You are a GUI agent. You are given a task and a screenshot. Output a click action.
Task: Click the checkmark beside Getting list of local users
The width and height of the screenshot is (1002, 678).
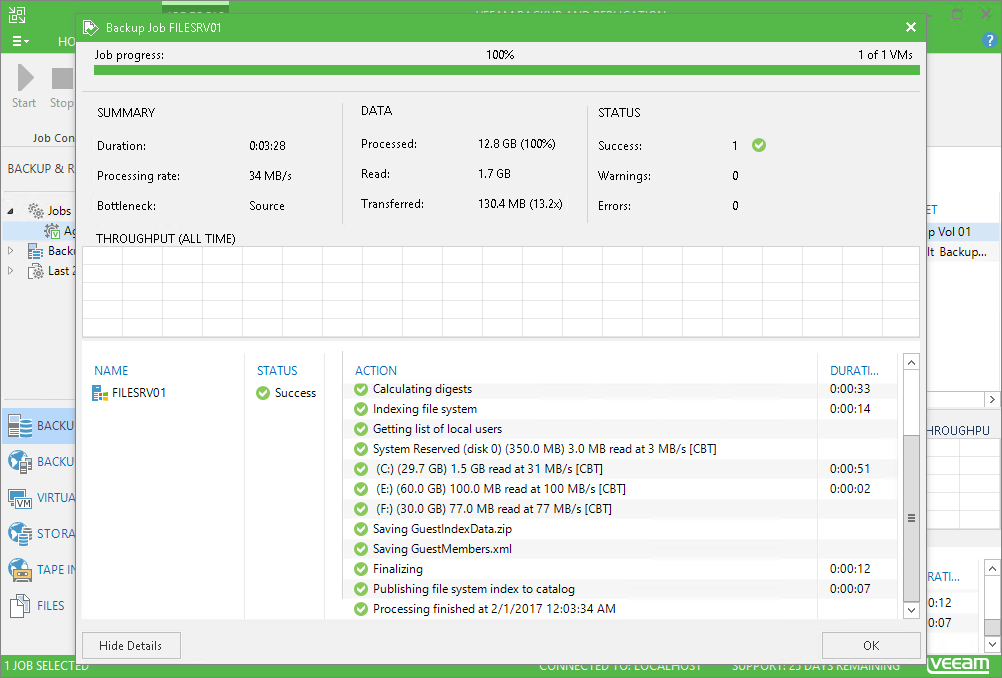[361, 429]
